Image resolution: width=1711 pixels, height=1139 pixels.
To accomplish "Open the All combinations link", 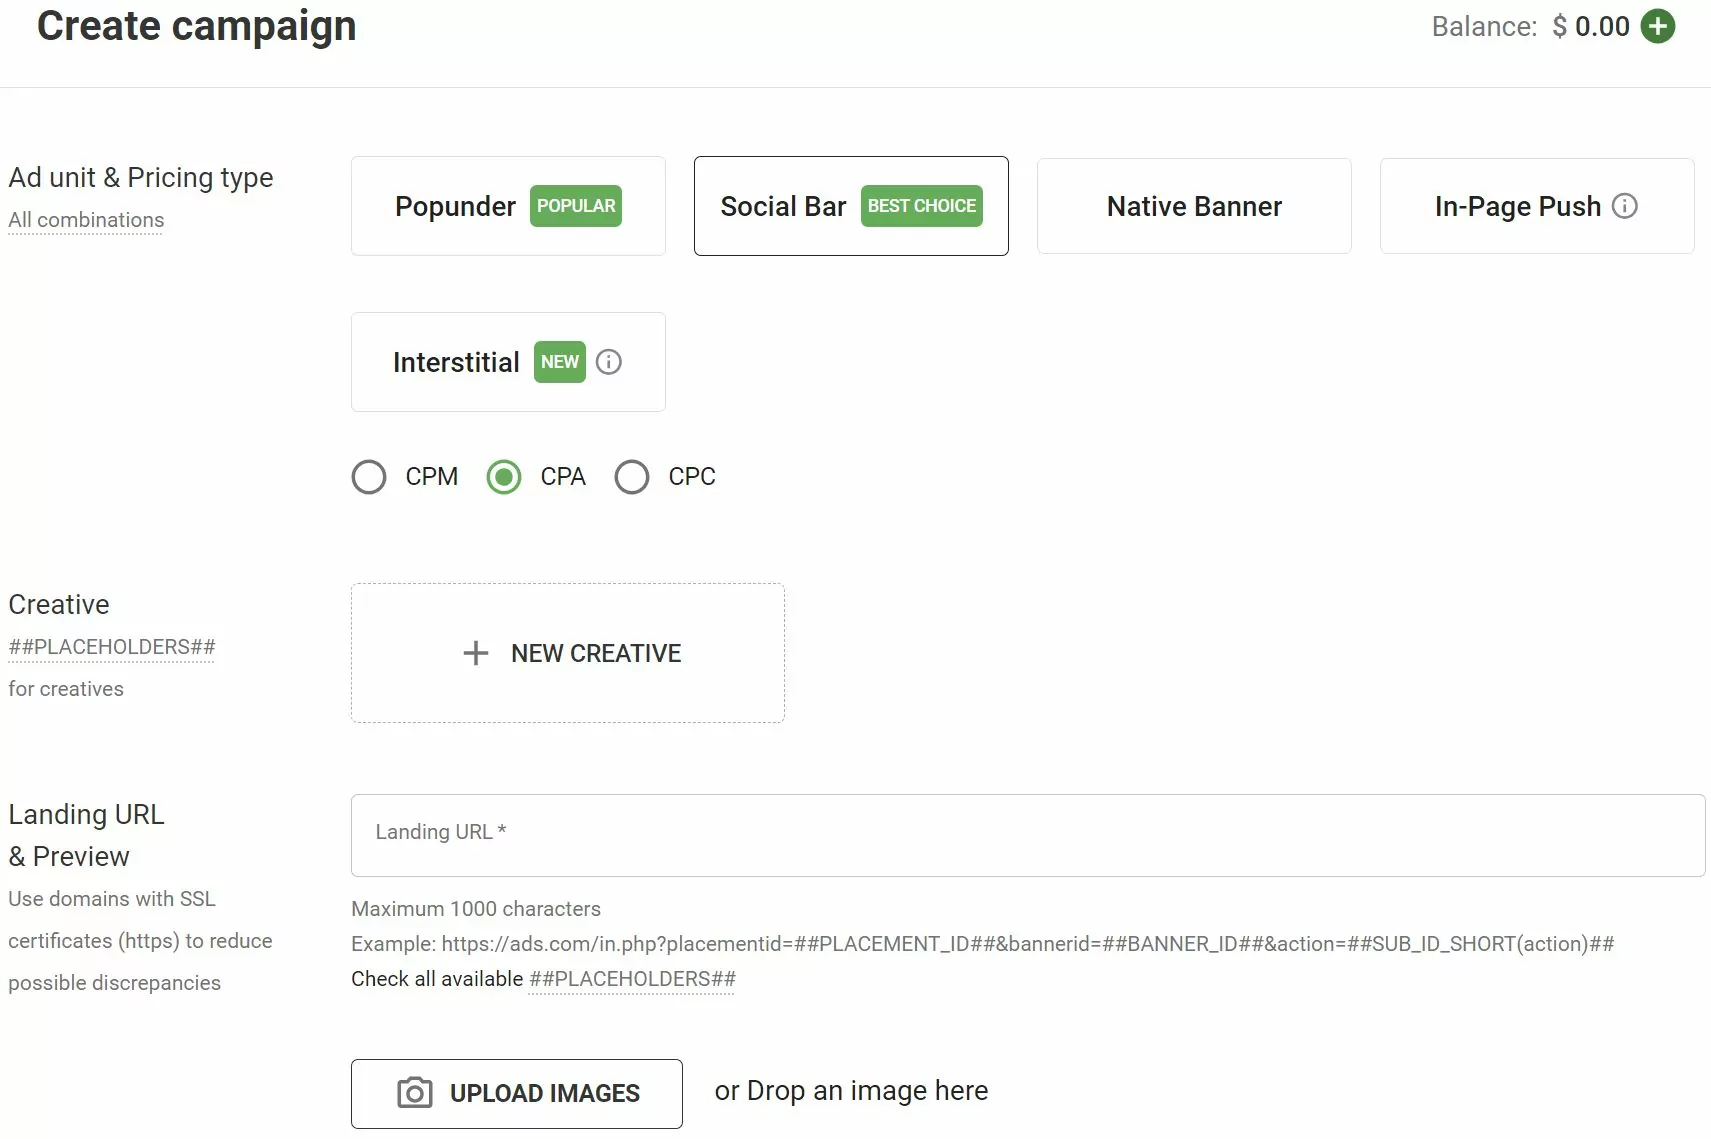I will pos(85,220).
